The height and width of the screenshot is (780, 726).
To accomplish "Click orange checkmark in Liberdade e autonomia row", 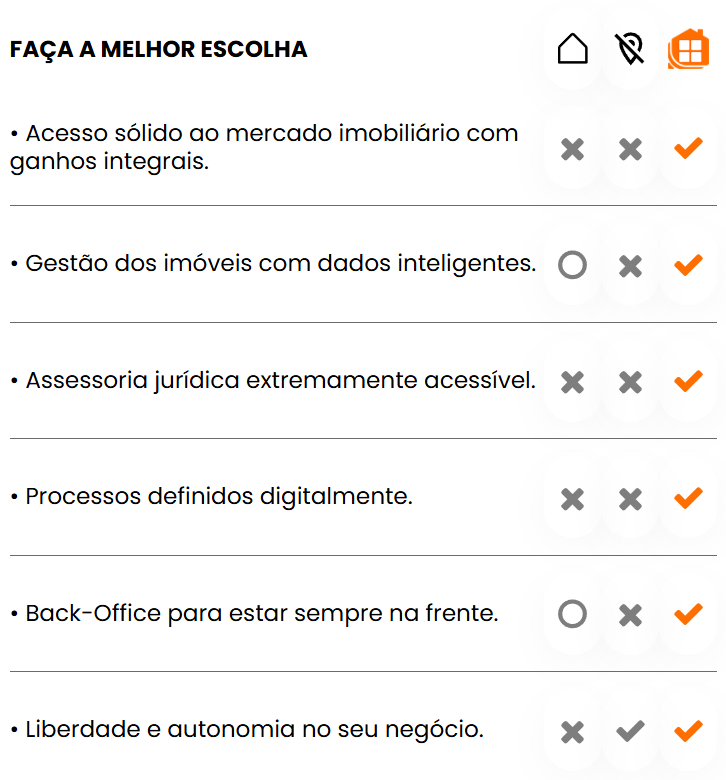I will [x=688, y=731].
